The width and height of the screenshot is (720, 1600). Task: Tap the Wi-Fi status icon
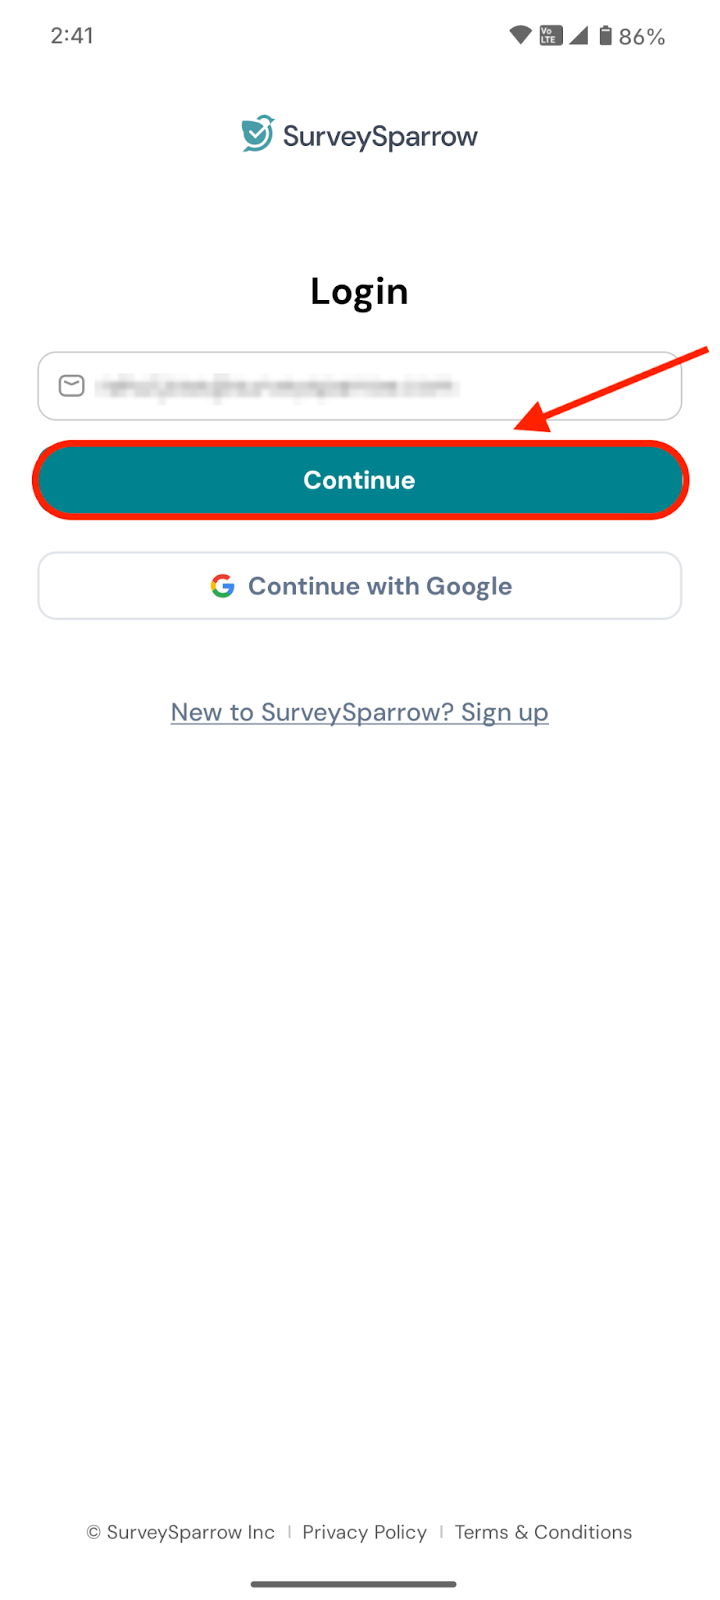520,36
